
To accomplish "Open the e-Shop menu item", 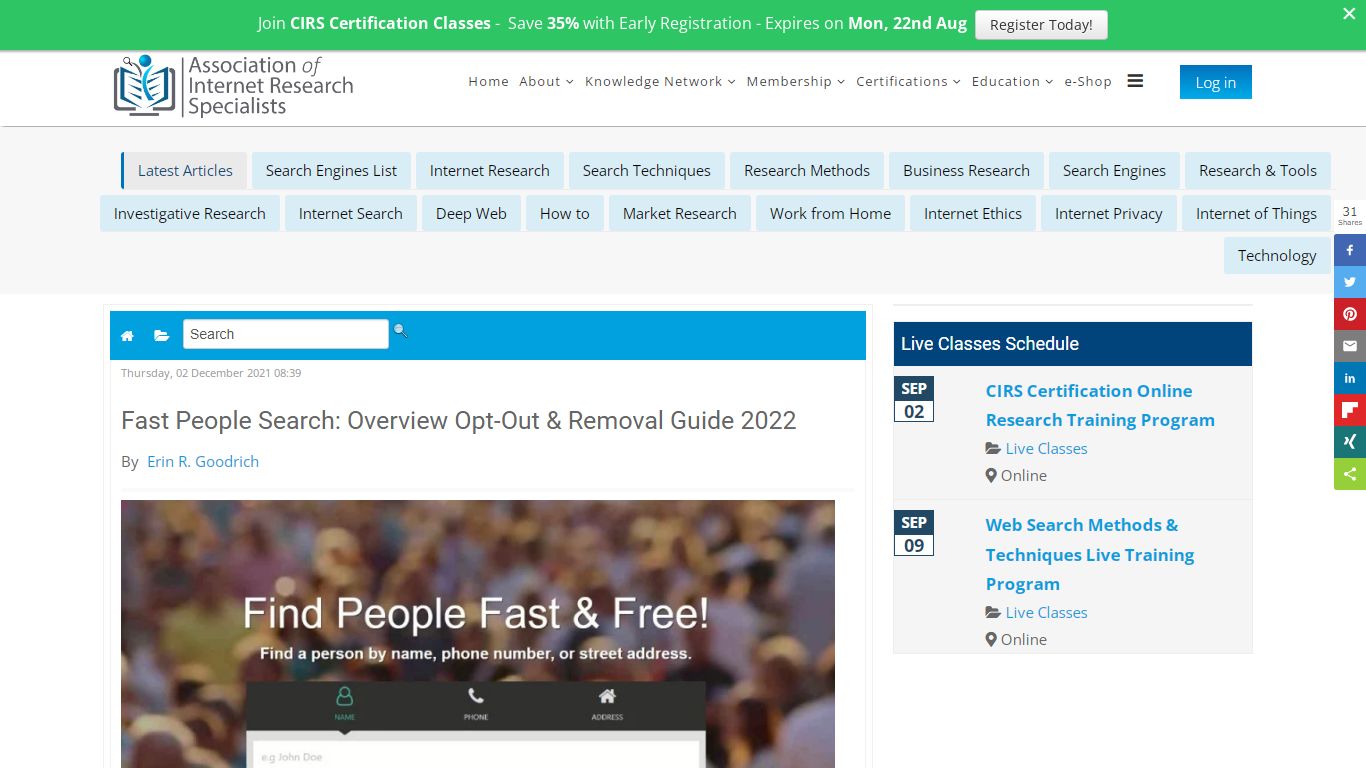I will (1088, 81).
